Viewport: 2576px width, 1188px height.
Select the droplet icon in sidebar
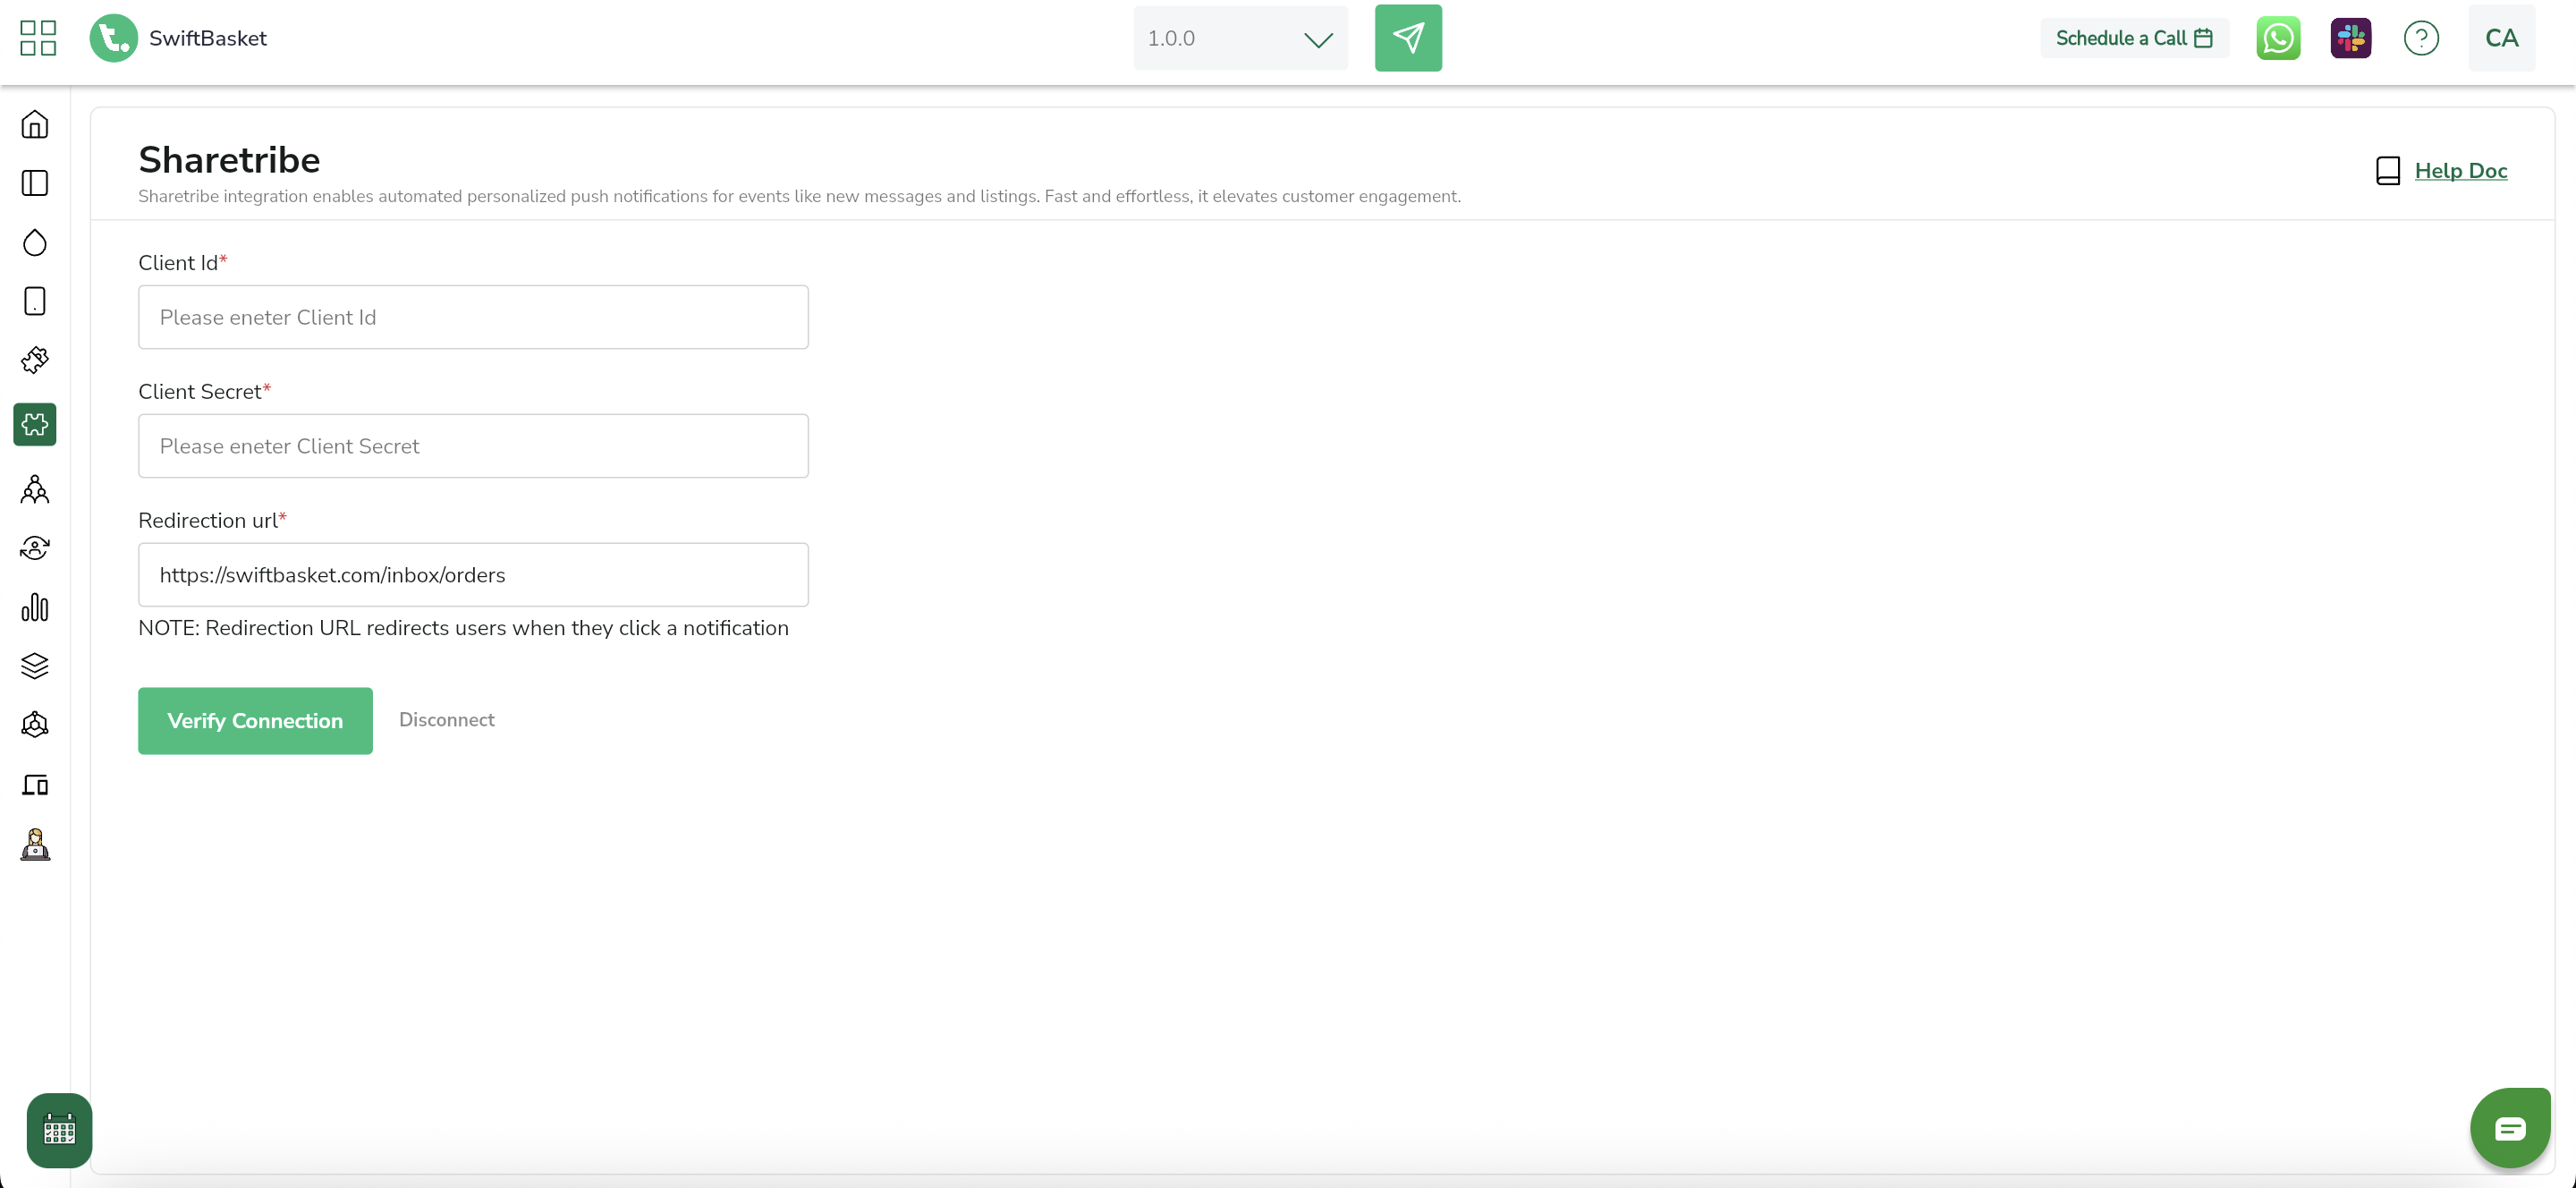(35, 242)
